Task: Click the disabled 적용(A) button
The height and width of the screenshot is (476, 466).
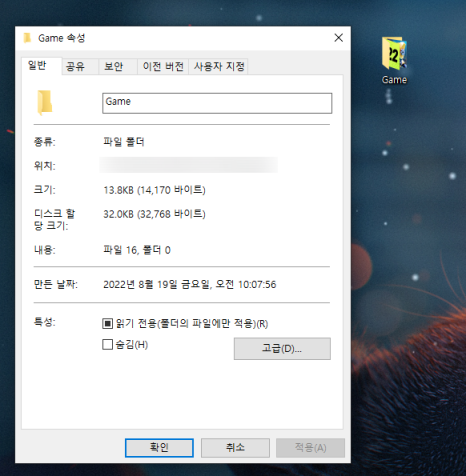Action: pyautogui.click(x=310, y=447)
